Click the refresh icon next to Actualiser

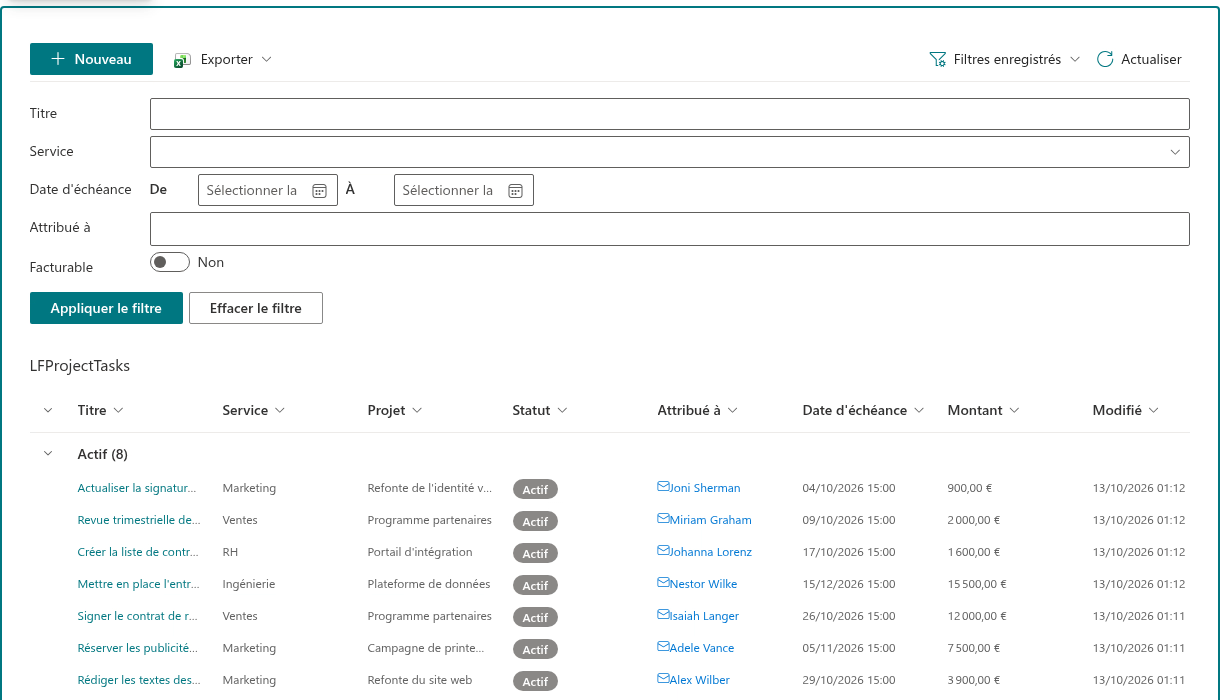1105,59
